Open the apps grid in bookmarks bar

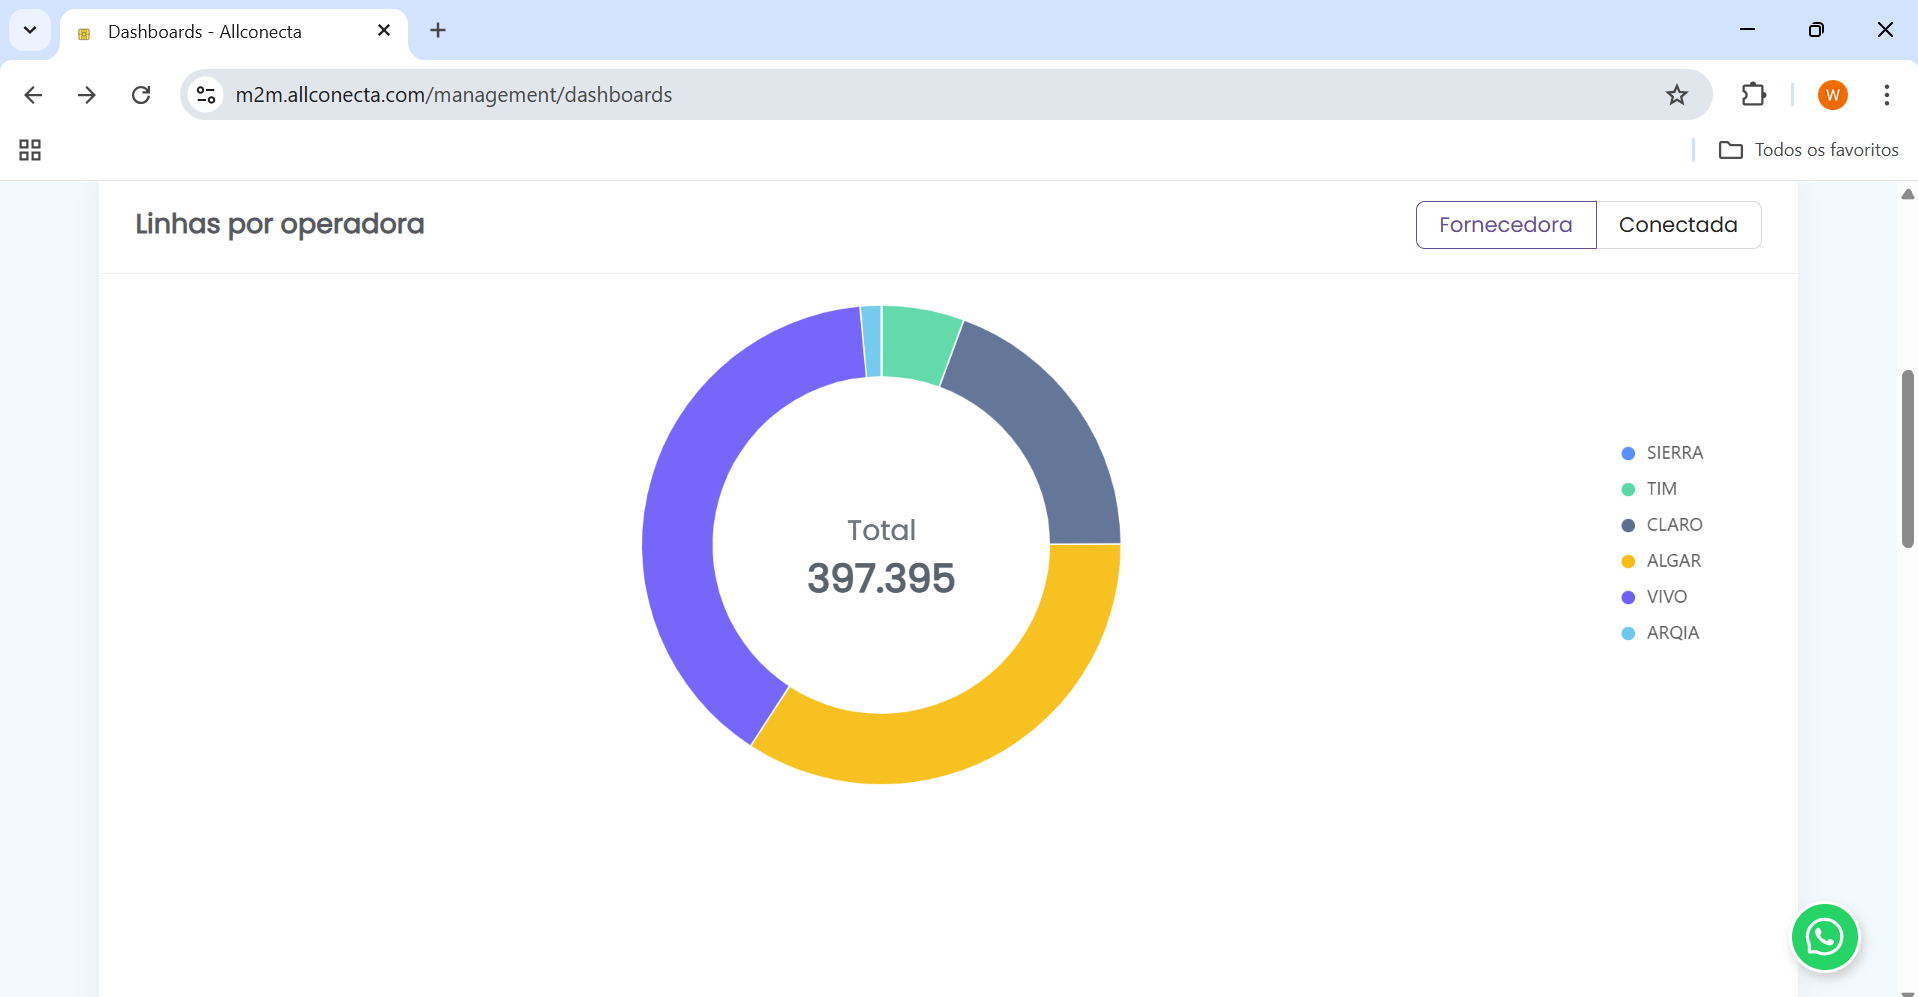click(30, 150)
